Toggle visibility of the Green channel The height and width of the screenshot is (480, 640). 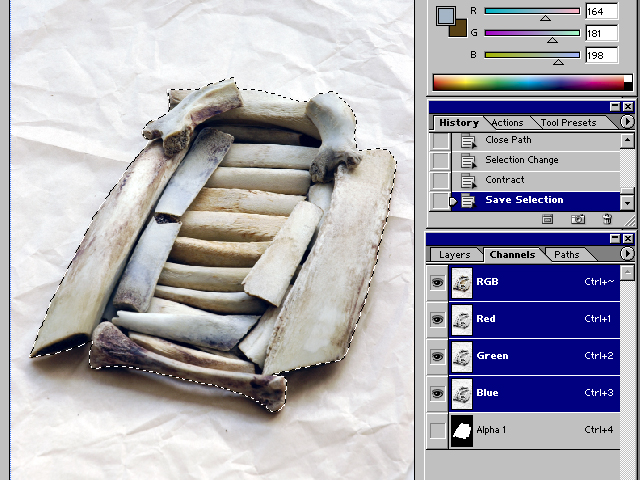click(437, 356)
